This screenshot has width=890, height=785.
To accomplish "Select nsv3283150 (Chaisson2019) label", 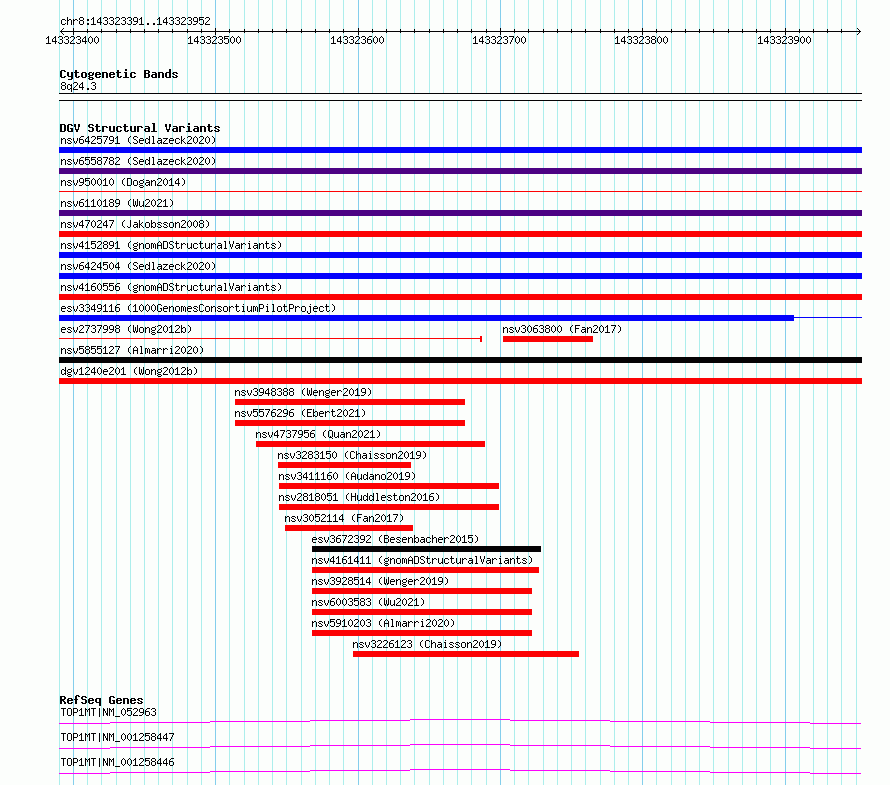I will (x=352, y=455).
